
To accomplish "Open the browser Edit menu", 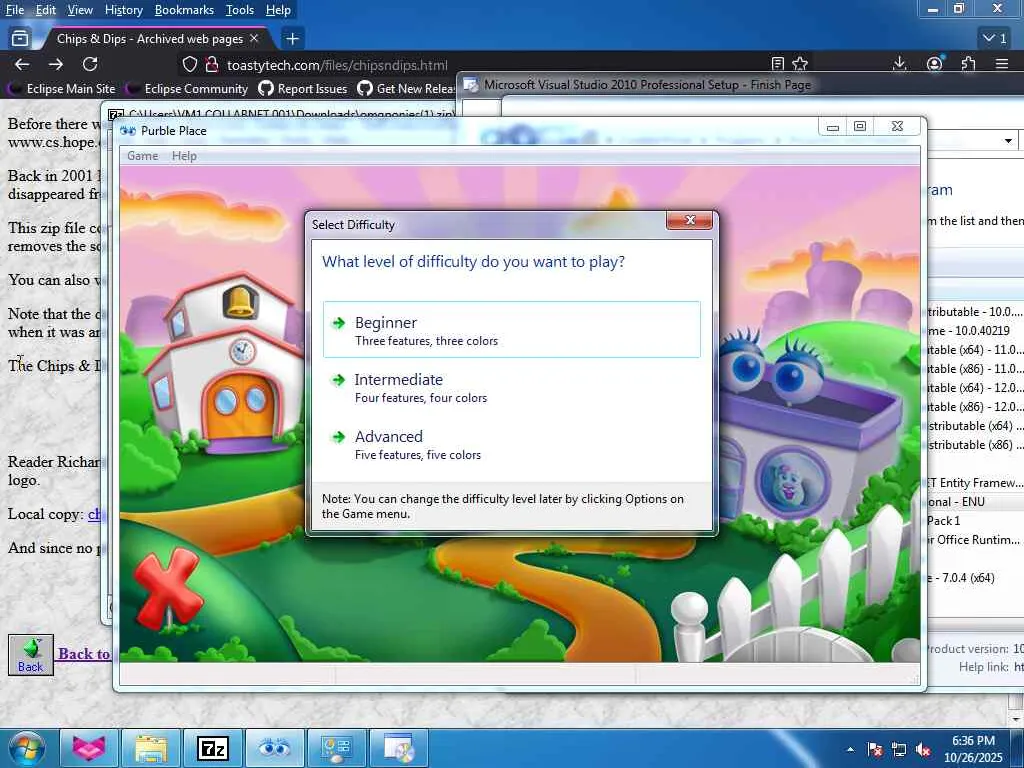I will 46,10.
